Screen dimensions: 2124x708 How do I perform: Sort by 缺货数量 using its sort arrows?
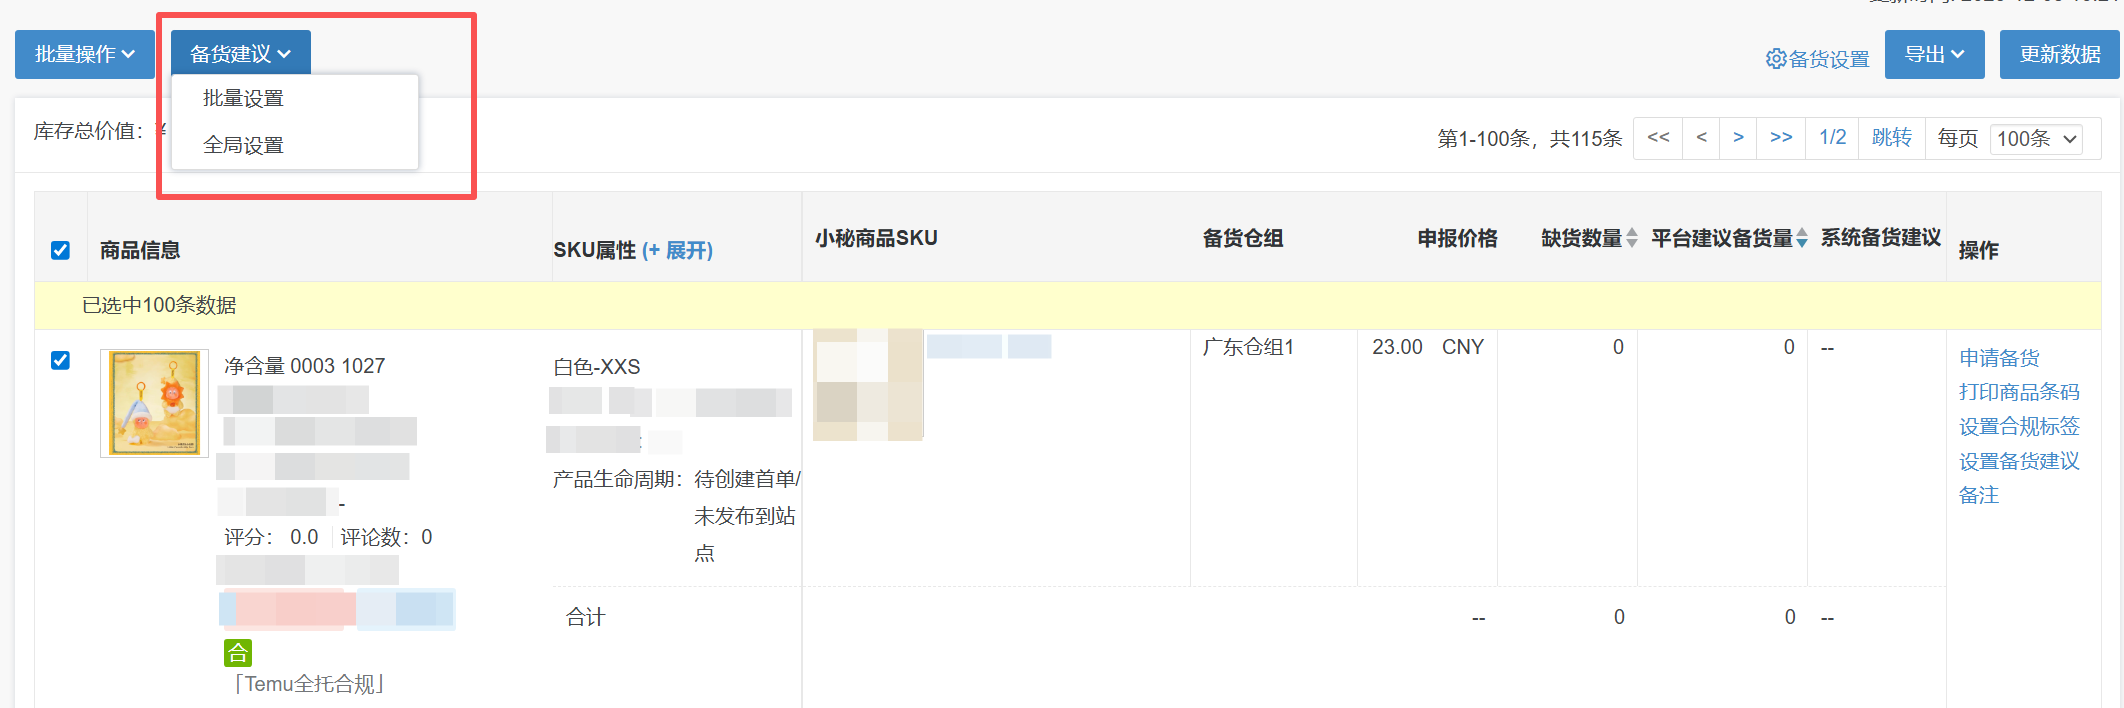pos(1634,239)
